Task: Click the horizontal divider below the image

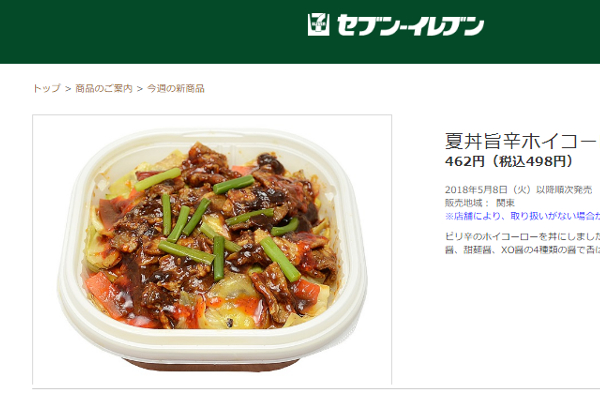Action: click(x=316, y=389)
